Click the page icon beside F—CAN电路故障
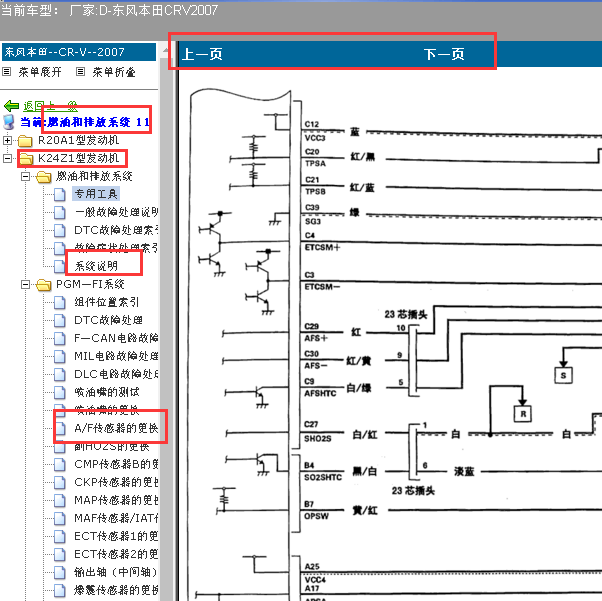The image size is (602, 601). pyautogui.click(x=60, y=338)
